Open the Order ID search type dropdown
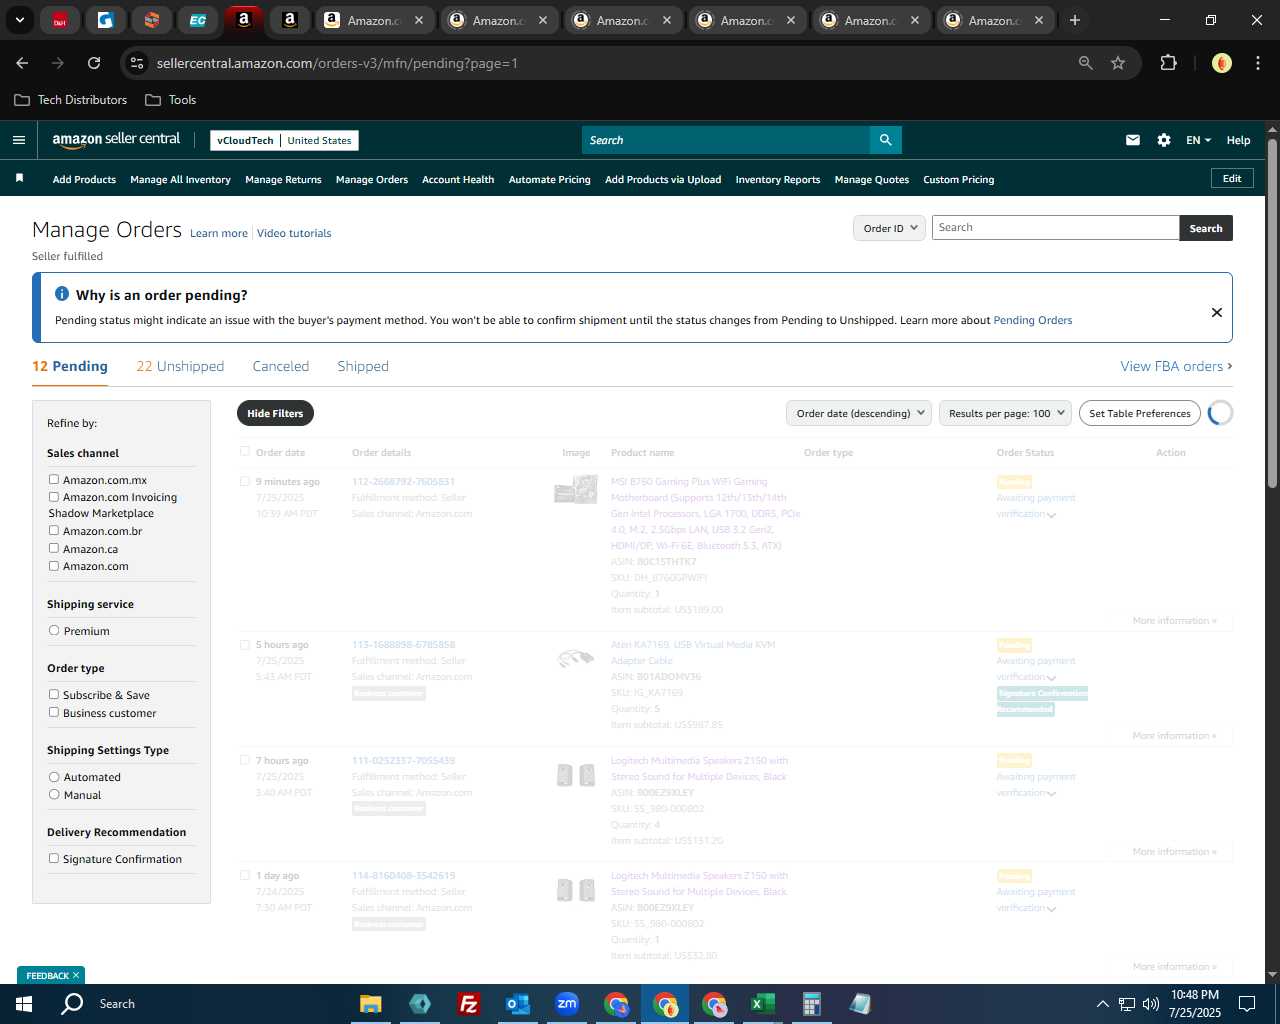 tap(889, 228)
